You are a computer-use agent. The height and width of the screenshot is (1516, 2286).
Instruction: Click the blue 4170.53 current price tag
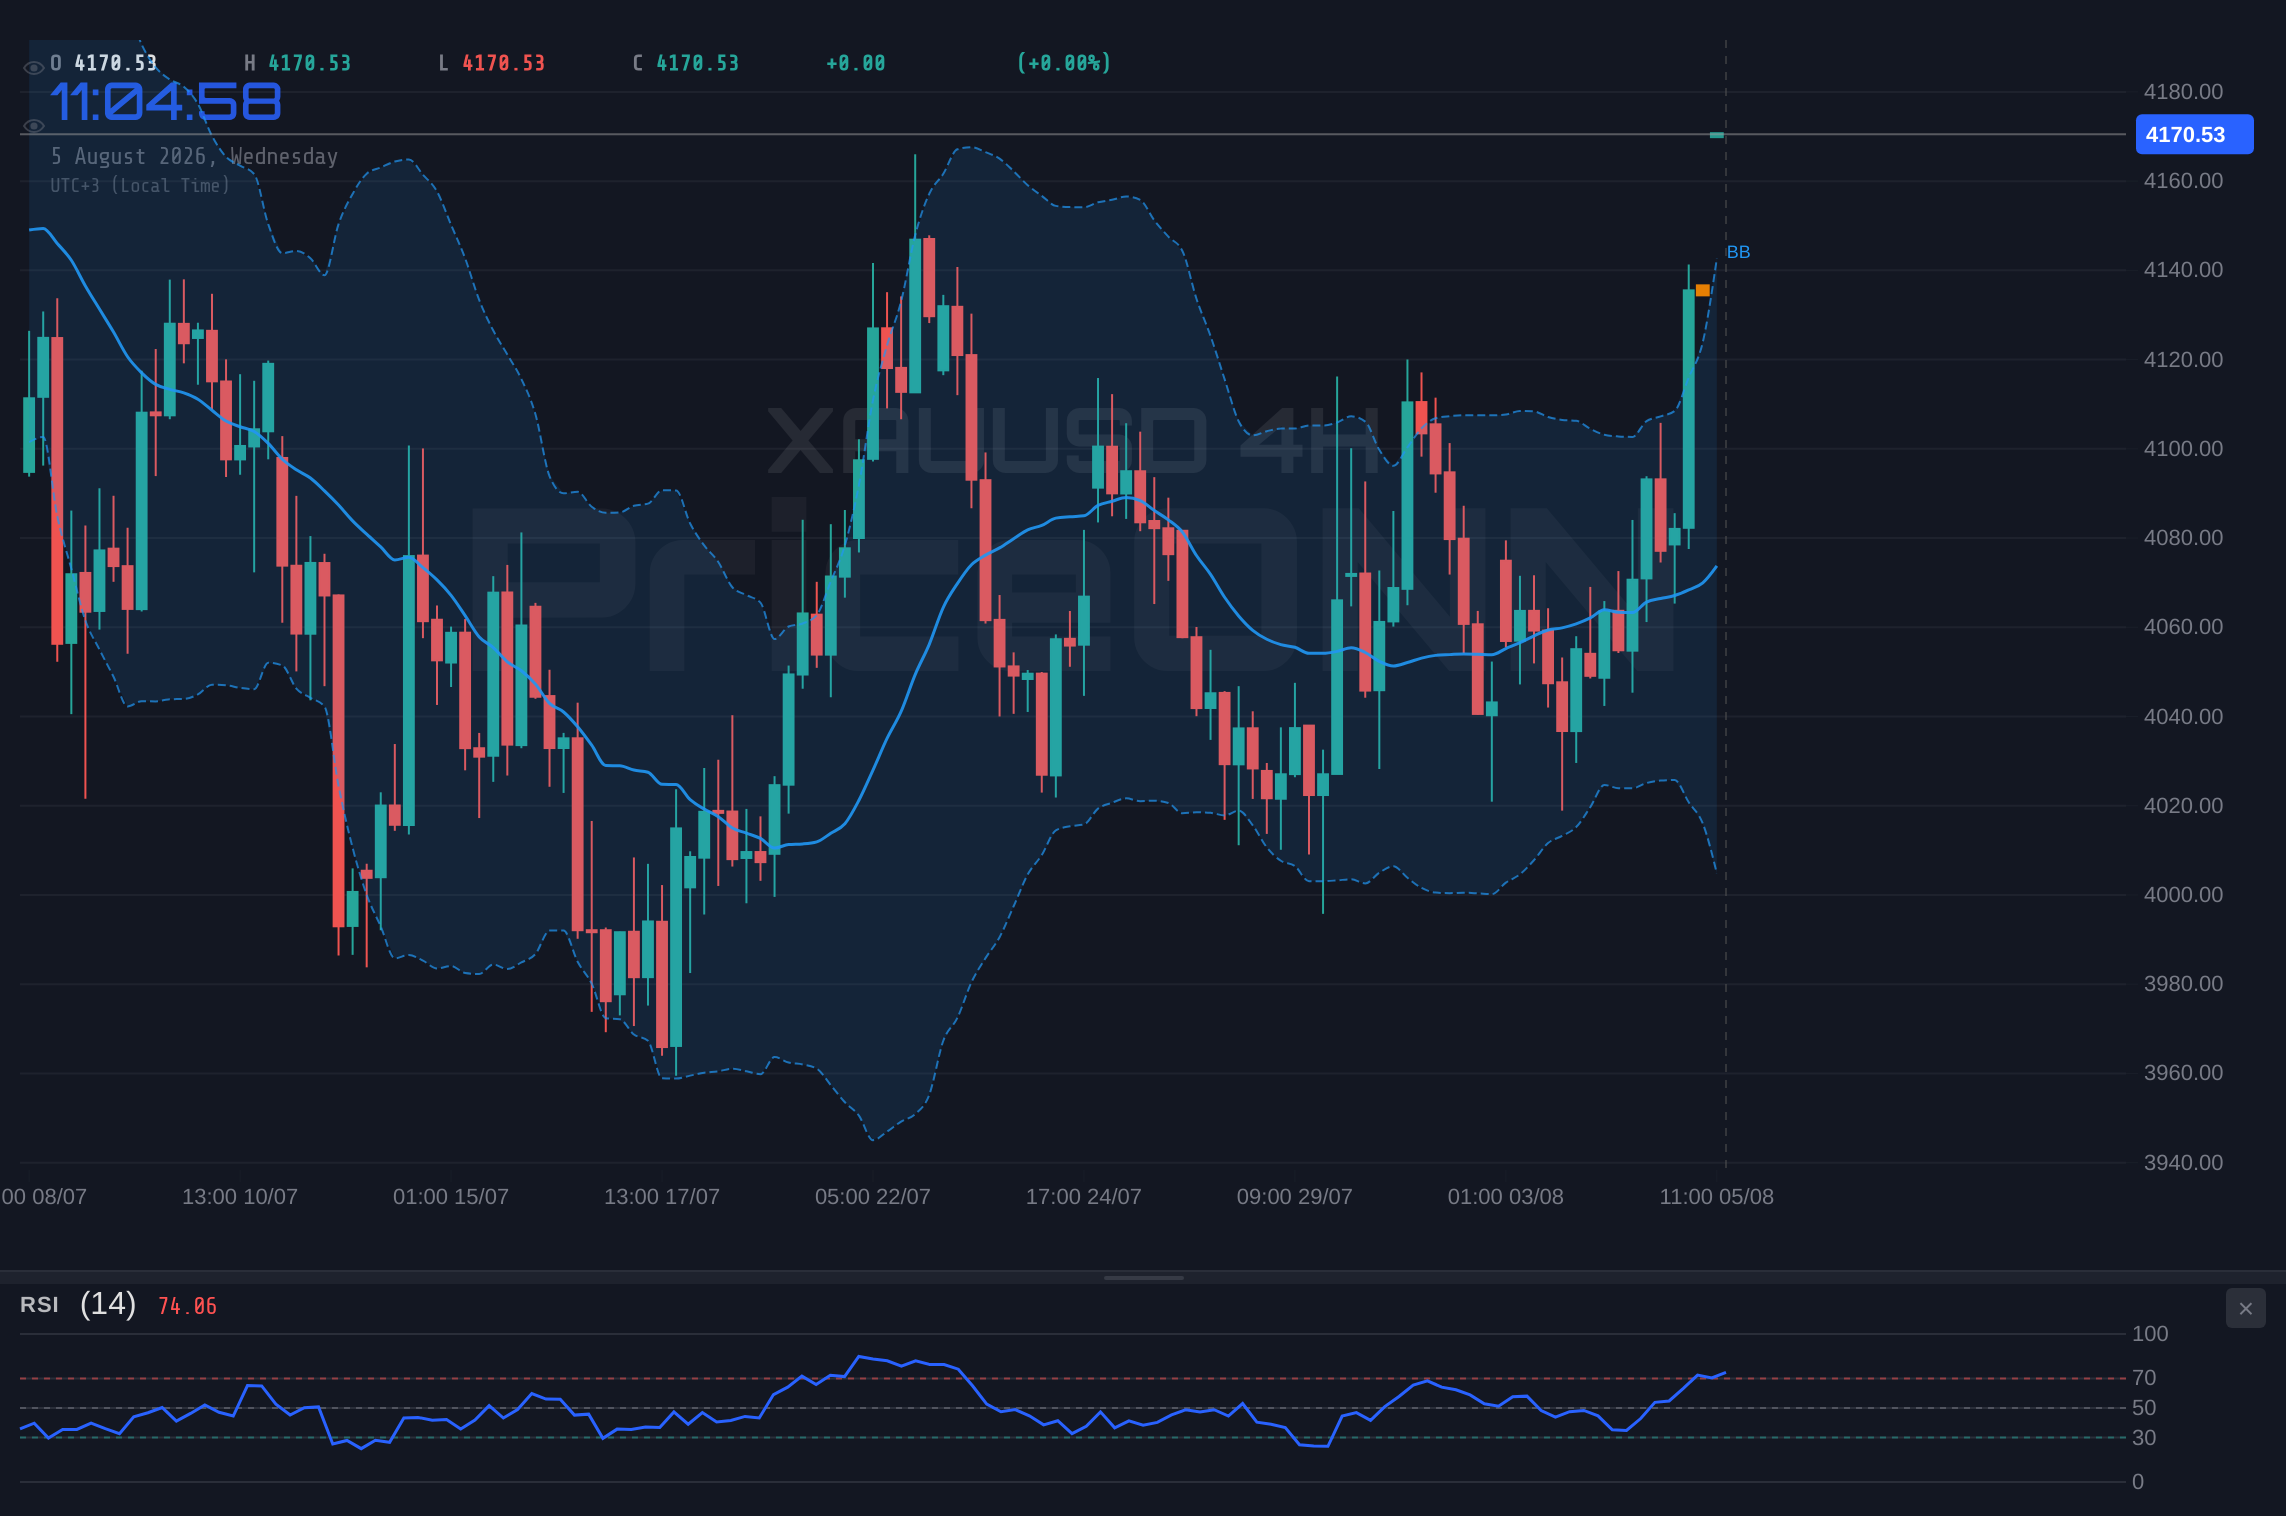(x=2194, y=134)
